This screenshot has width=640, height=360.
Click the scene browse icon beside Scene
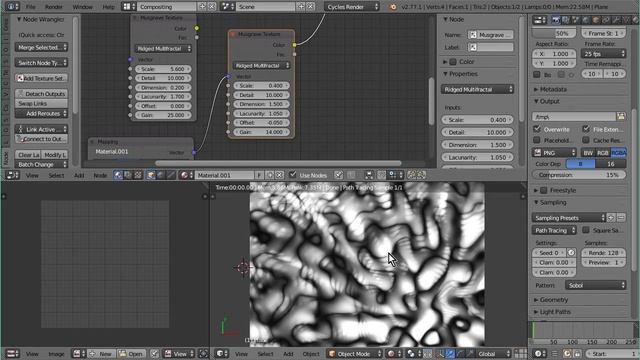click(227, 7)
